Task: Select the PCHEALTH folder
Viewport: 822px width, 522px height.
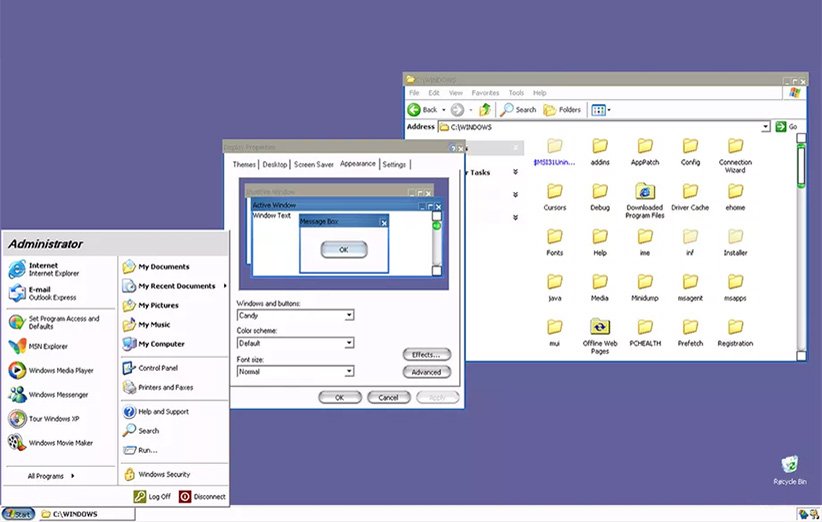Action: [645, 333]
